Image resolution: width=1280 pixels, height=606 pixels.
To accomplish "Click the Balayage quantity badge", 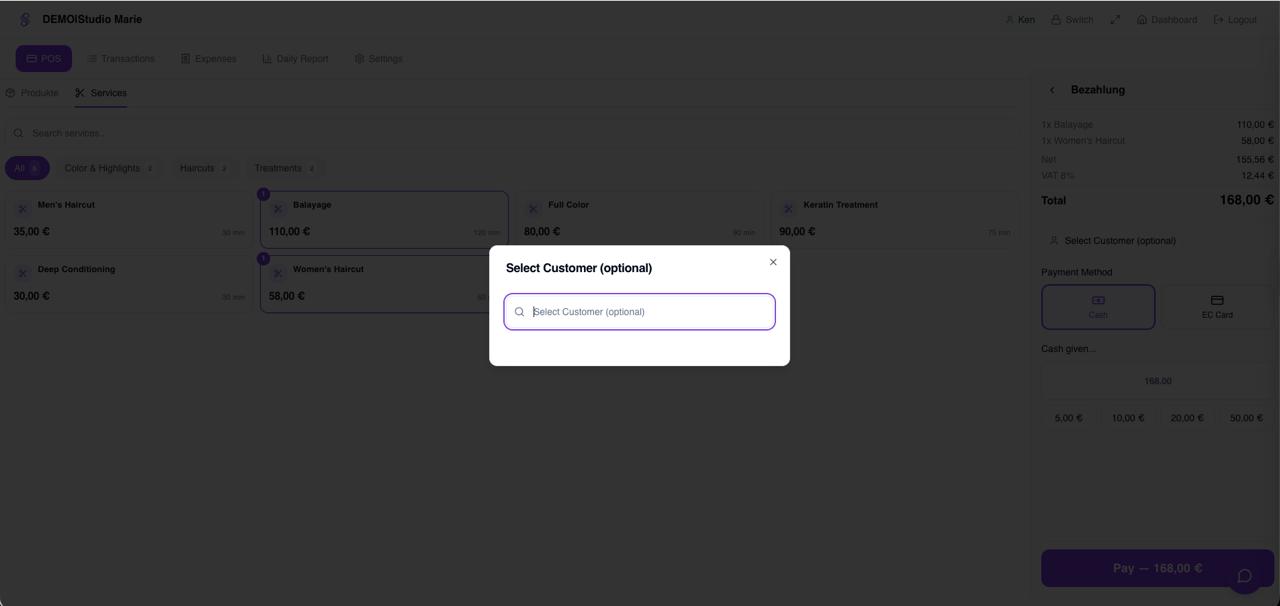I will [x=263, y=194].
